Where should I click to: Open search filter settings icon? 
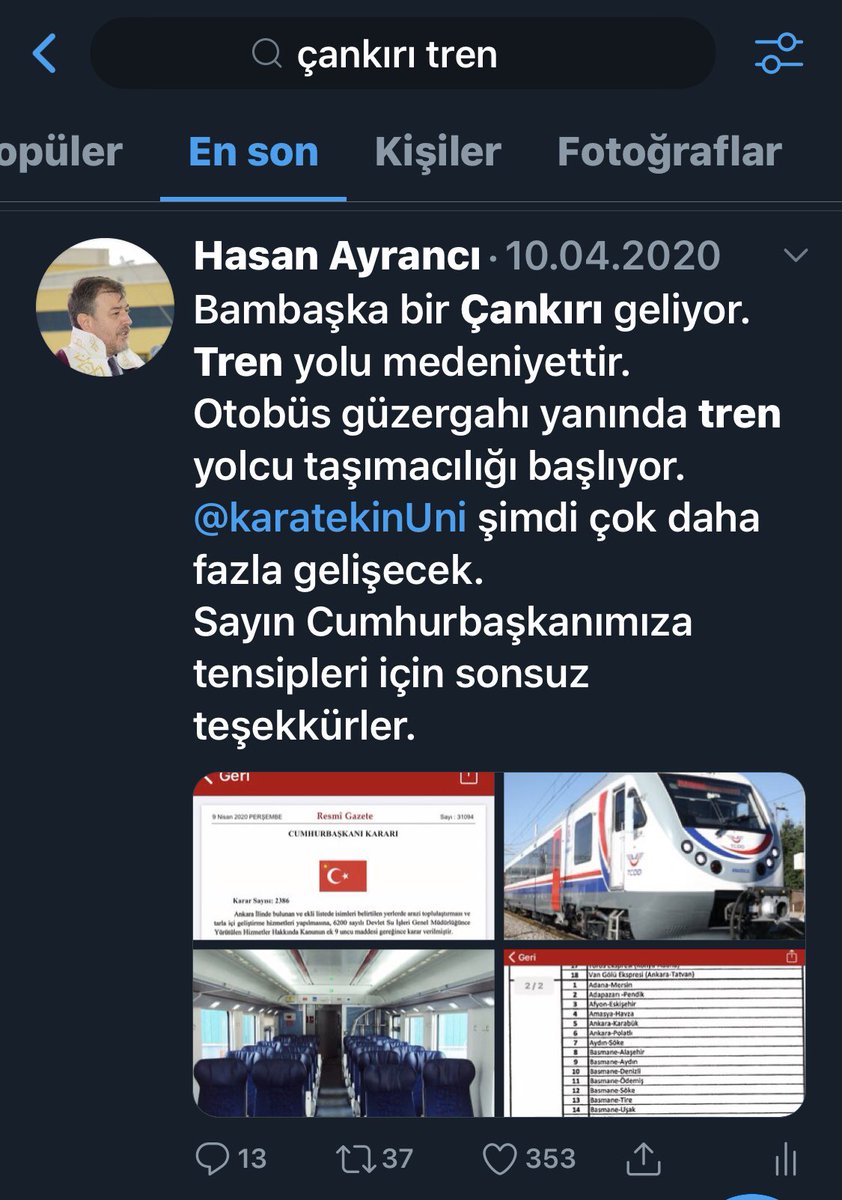point(778,54)
